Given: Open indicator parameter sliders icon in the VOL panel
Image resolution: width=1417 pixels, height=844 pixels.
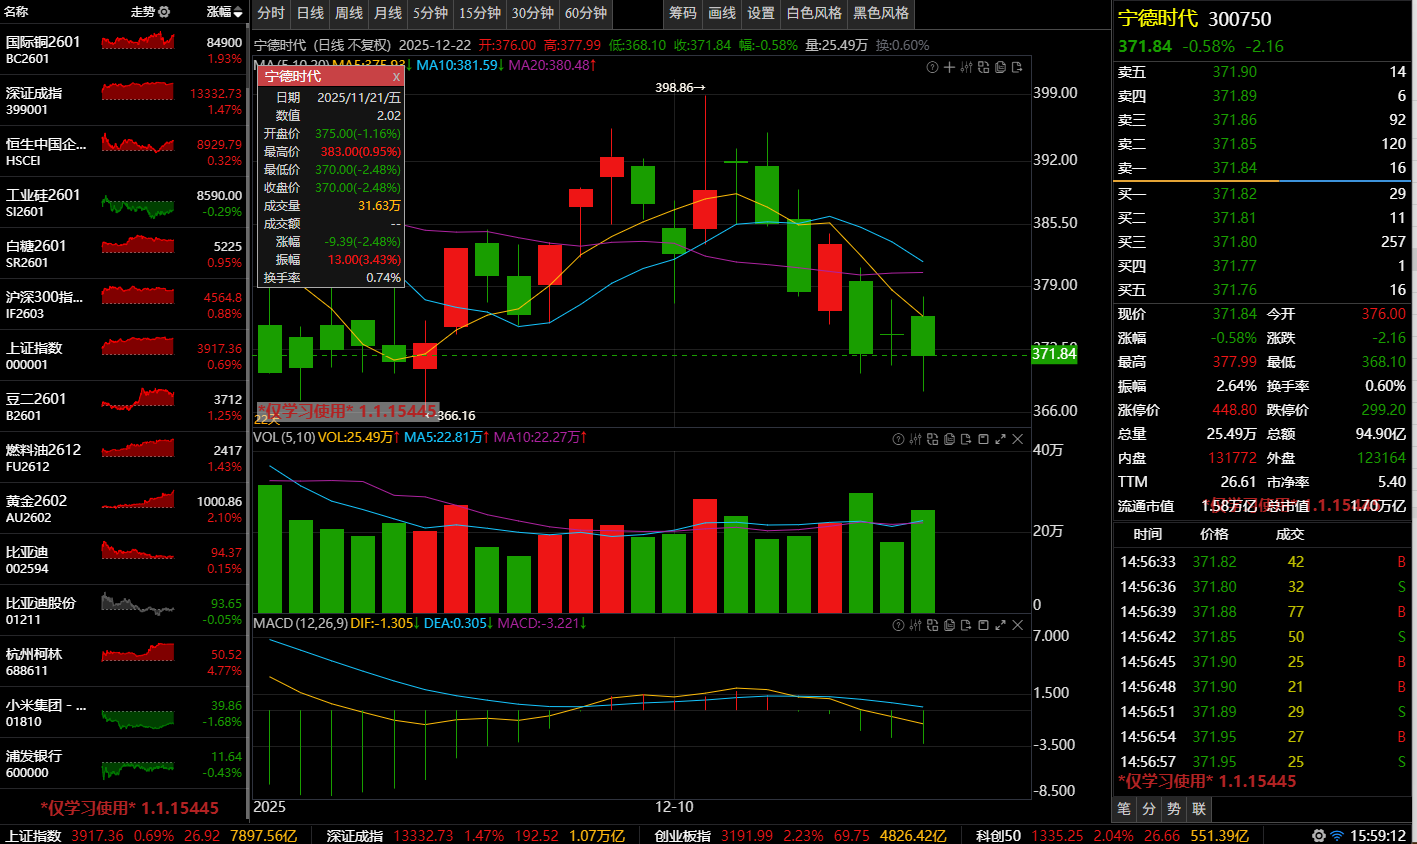Looking at the screenshot, I should [x=915, y=439].
